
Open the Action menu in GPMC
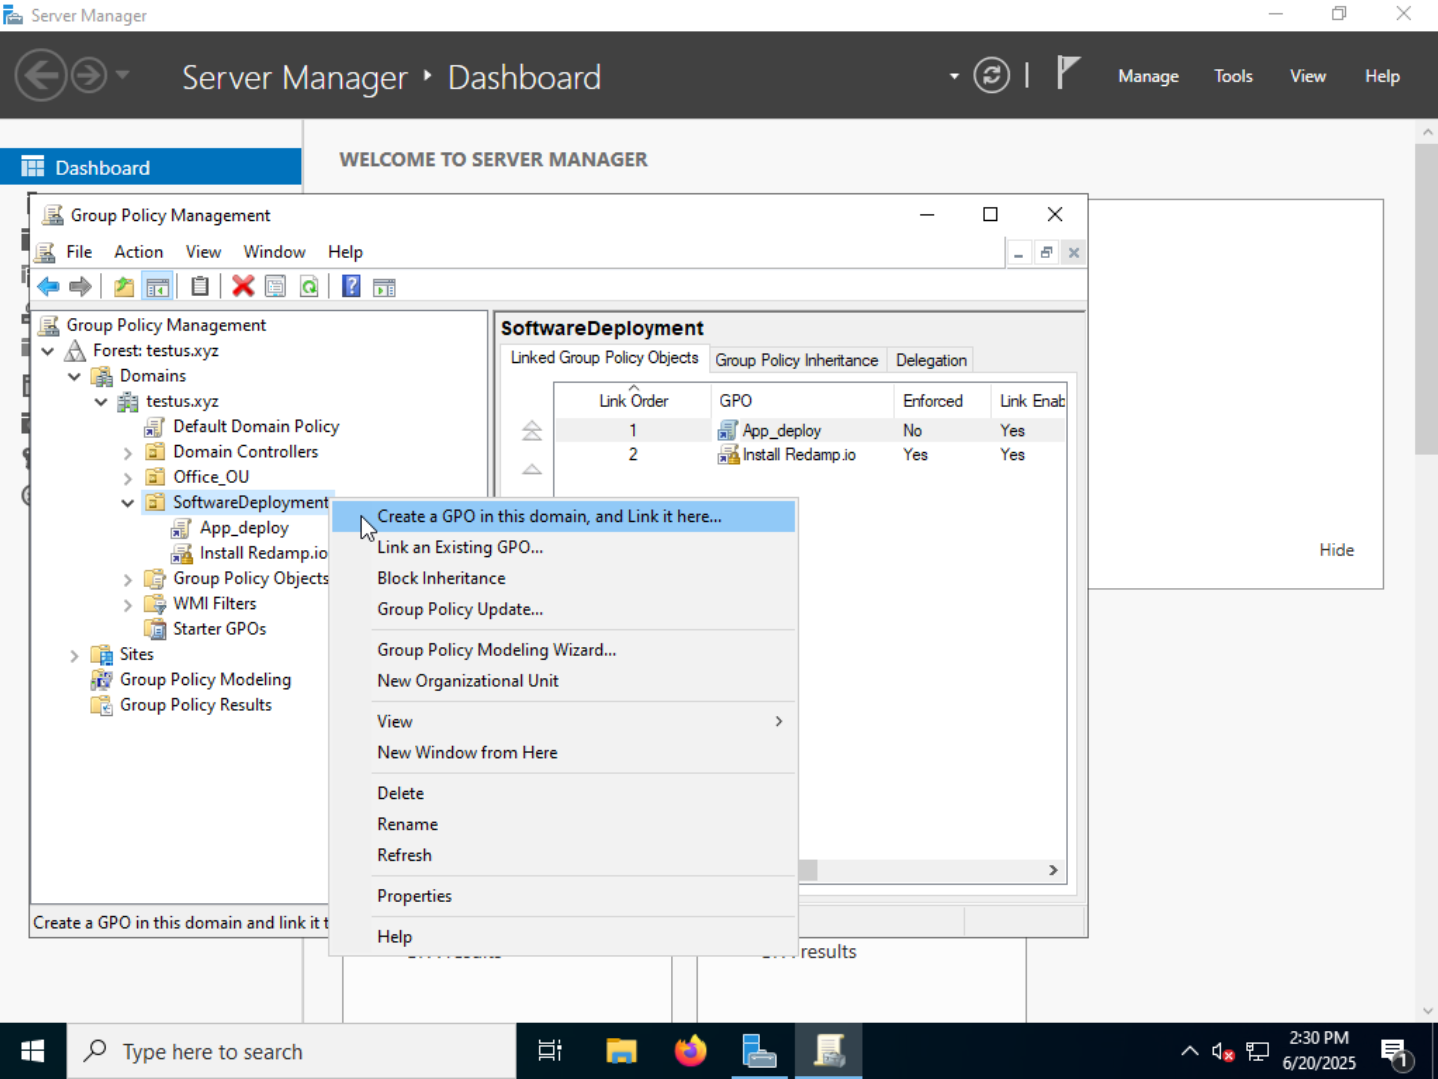pyautogui.click(x=138, y=252)
